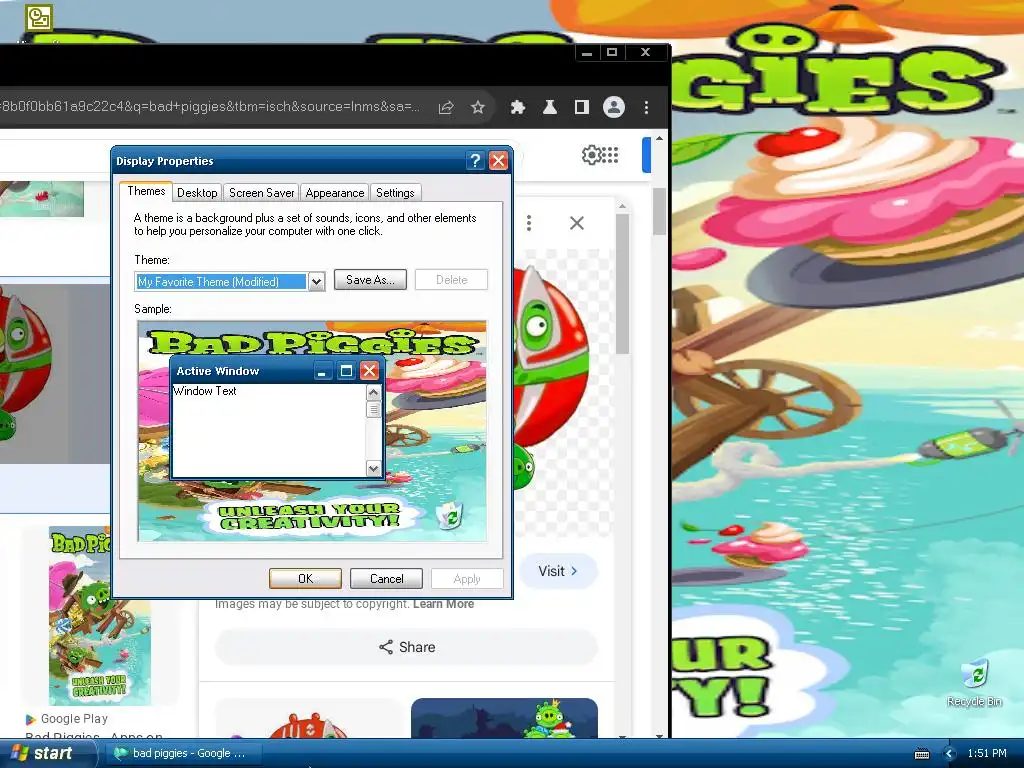This screenshot has height=768, width=1024.
Task: Click the Share button
Action: click(407, 647)
